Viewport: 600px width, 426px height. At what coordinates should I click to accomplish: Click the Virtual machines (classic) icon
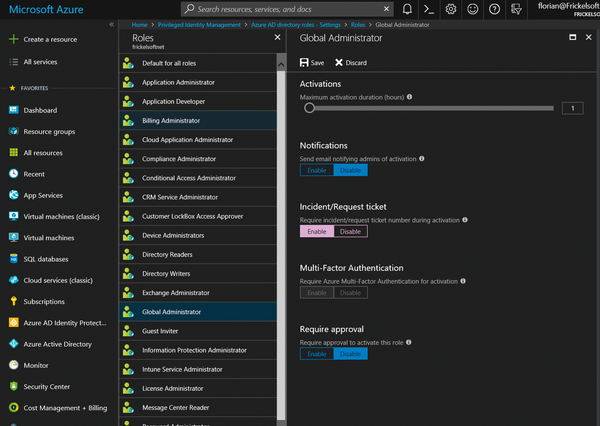point(14,216)
